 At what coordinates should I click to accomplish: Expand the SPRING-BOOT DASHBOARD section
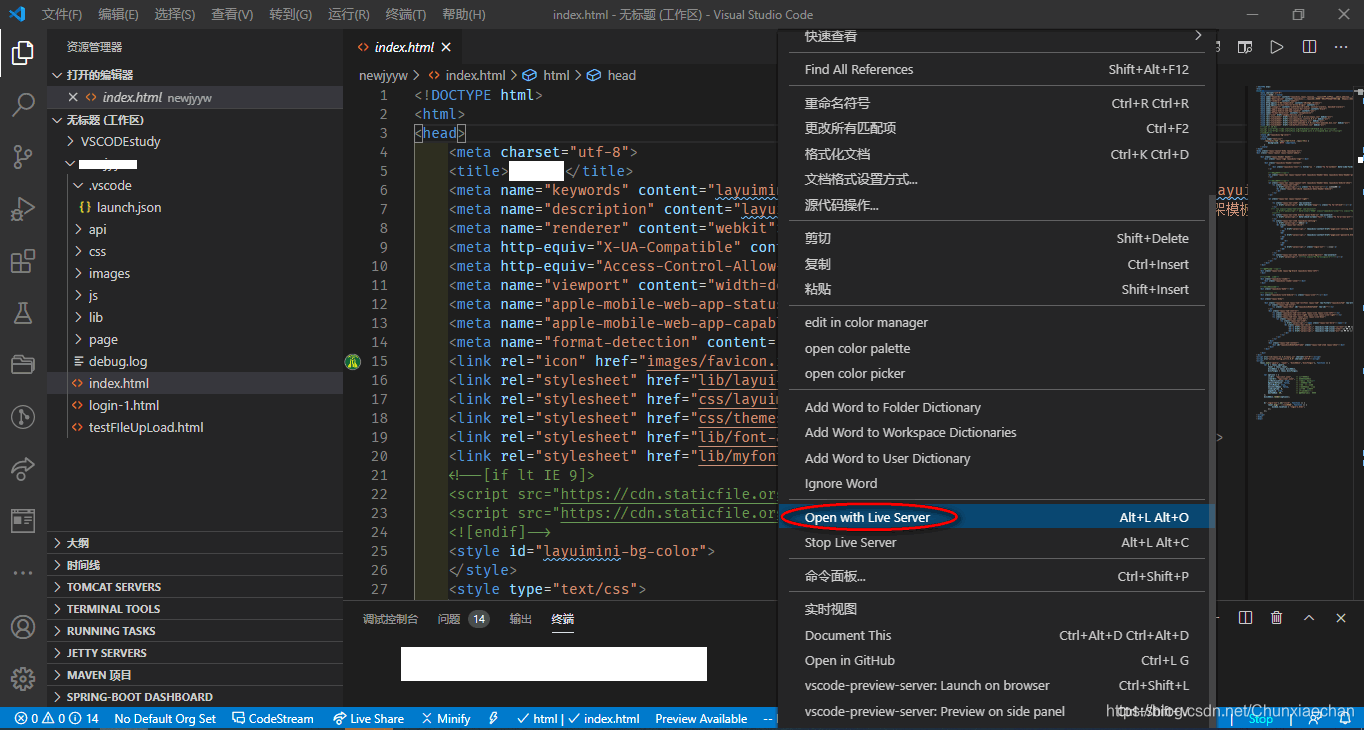tap(195, 697)
